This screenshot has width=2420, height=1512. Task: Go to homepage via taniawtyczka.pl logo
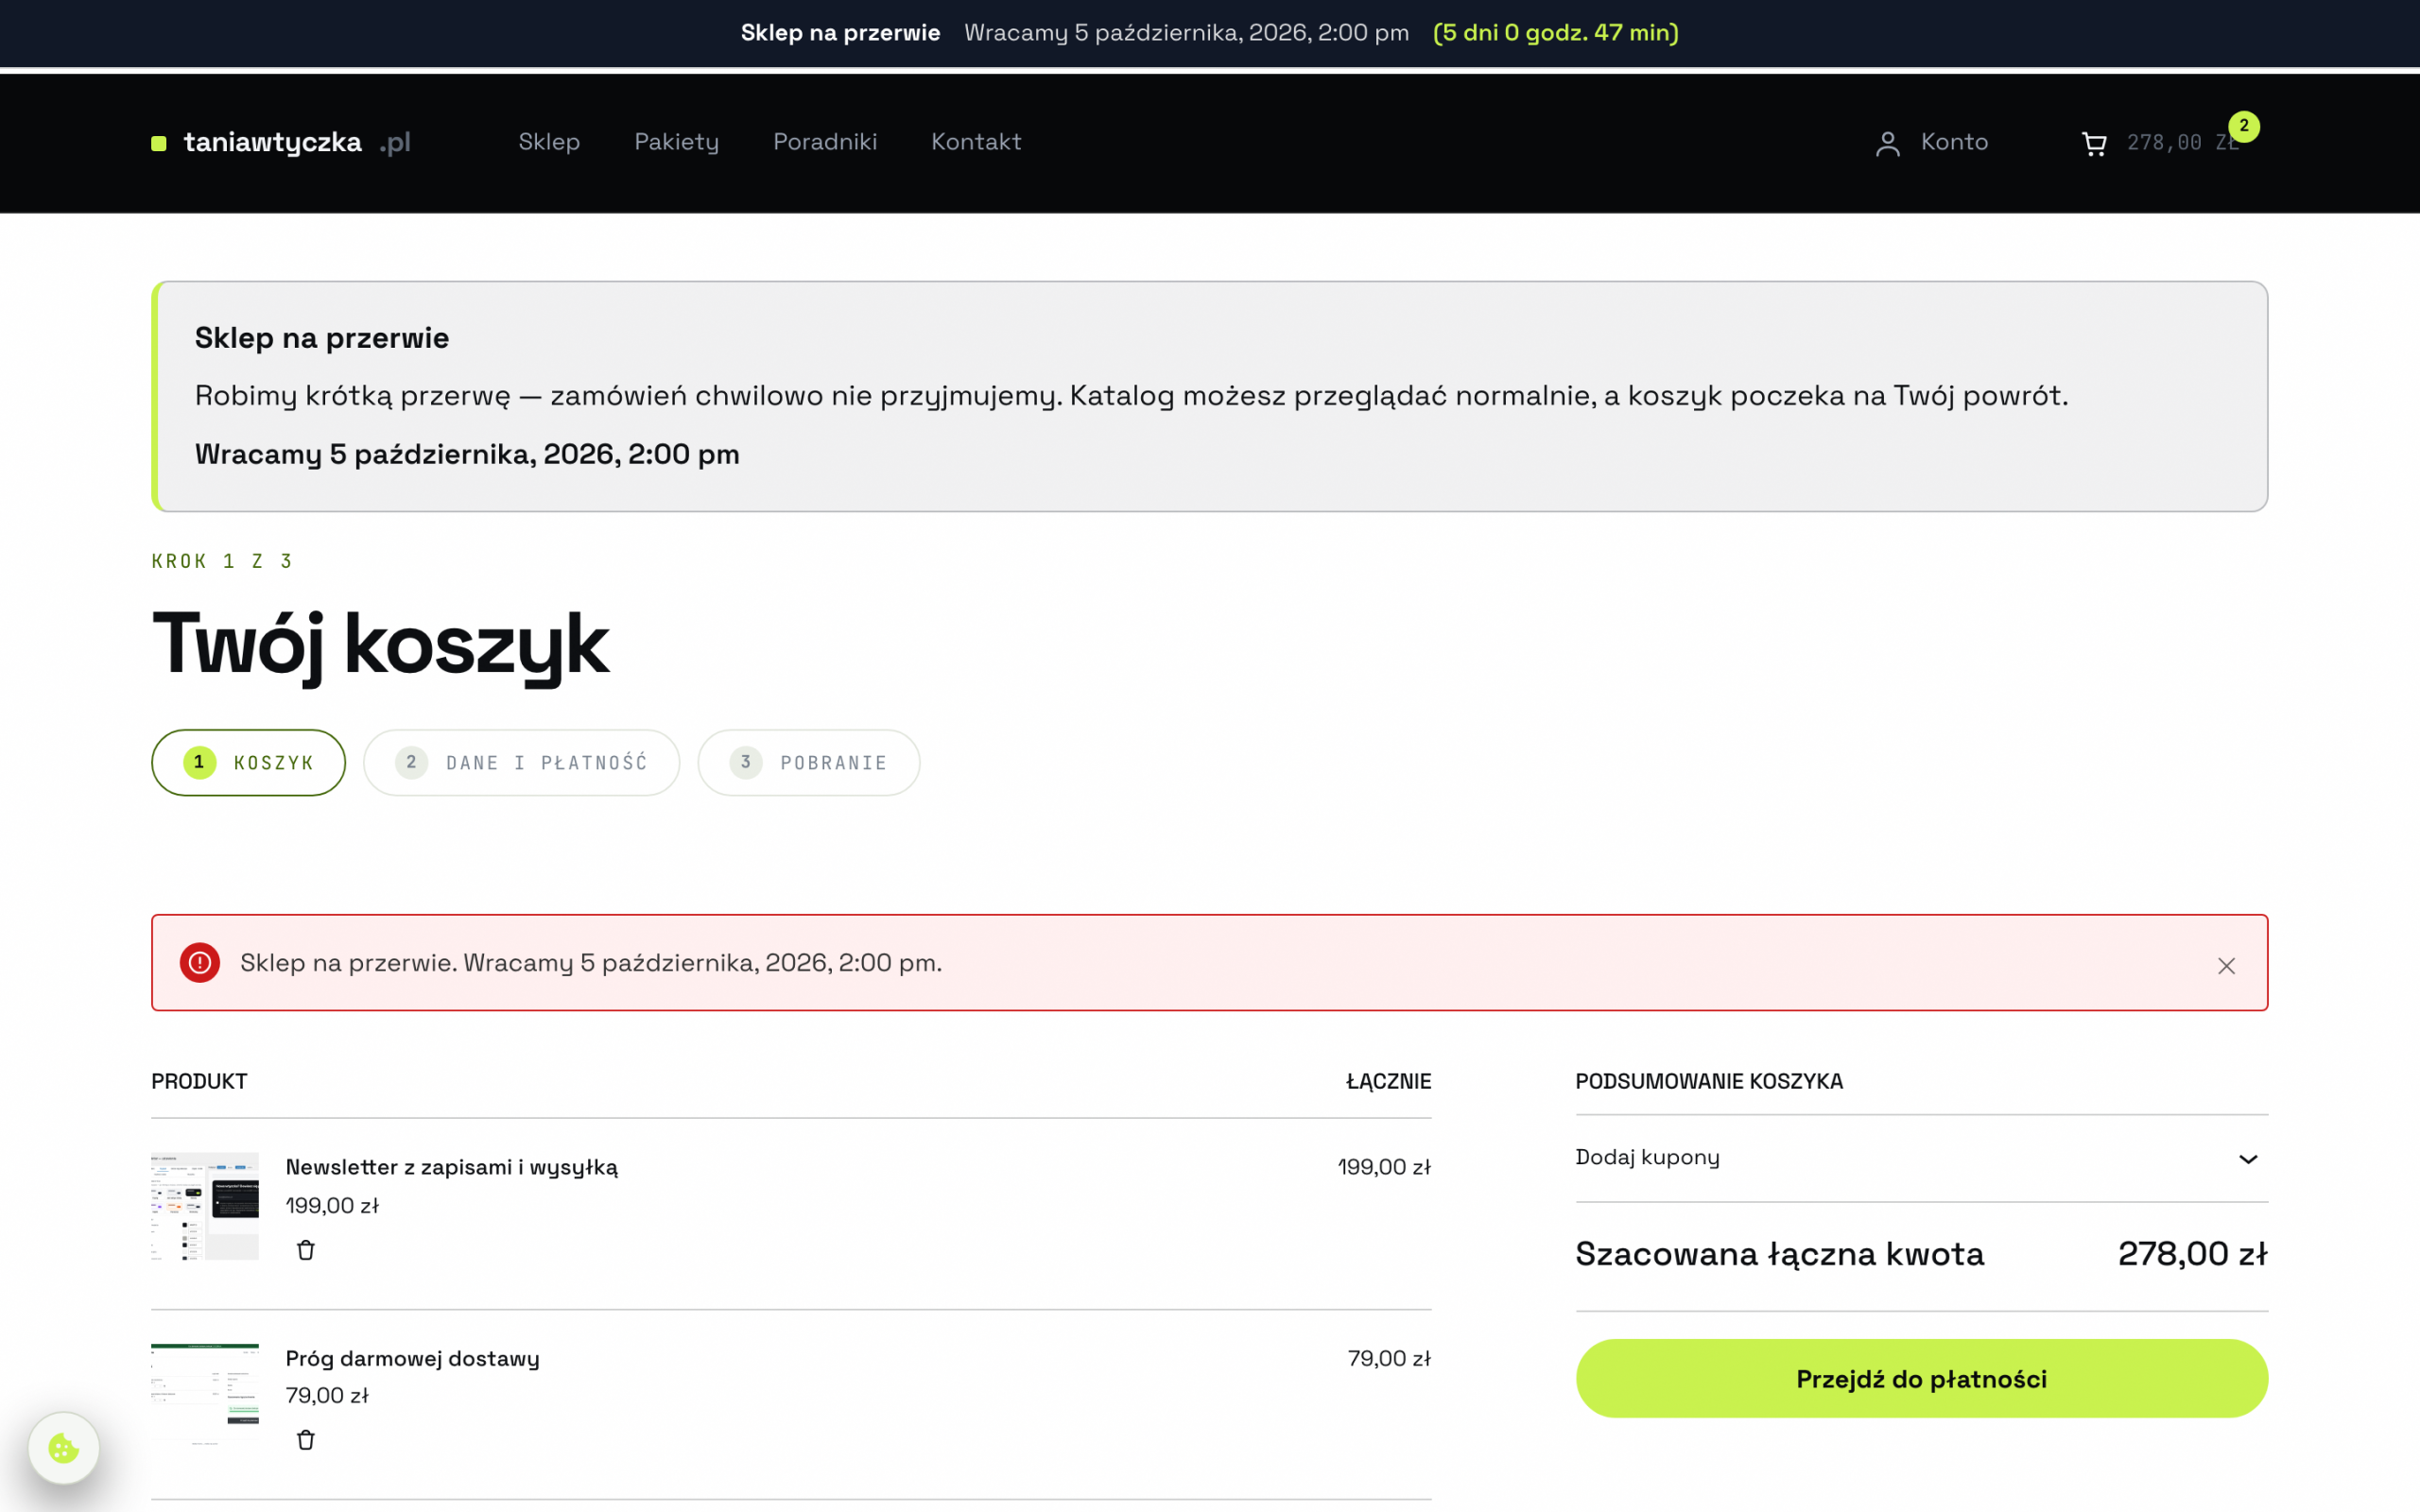pos(281,143)
